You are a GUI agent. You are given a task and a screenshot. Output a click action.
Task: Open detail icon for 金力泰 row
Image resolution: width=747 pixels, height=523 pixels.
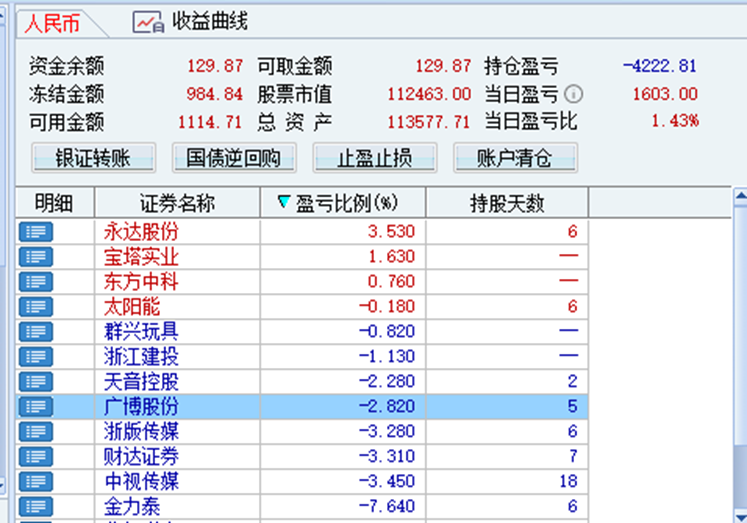[x=36, y=506]
